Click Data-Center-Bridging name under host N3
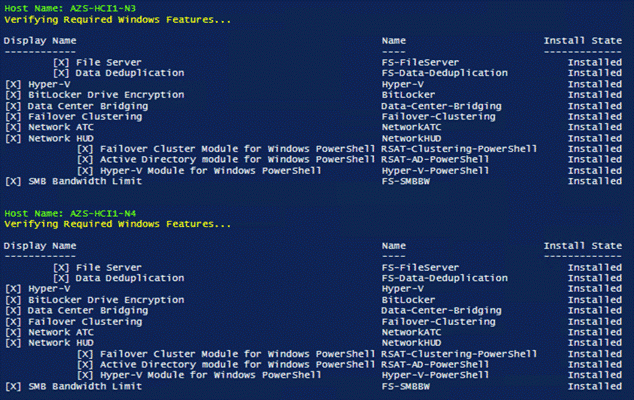This screenshot has height=400, width=634. [441, 106]
